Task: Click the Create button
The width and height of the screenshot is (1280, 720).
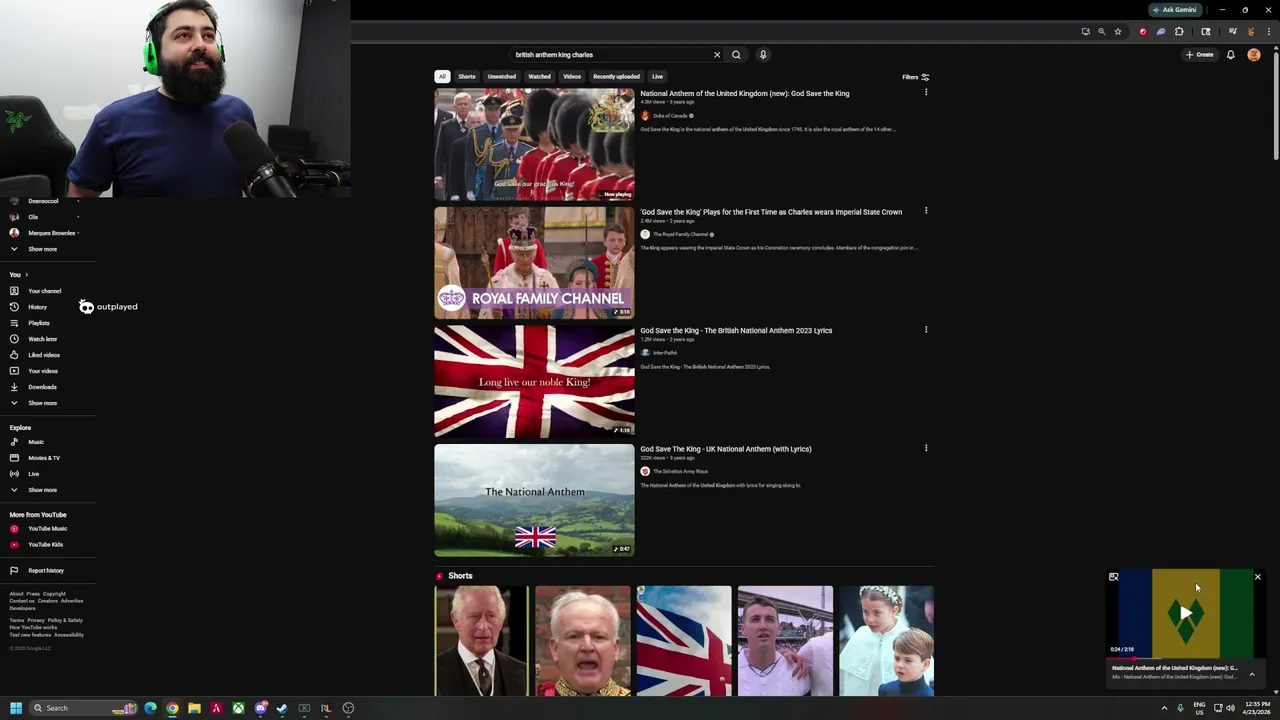Action: pyautogui.click(x=1199, y=55)
